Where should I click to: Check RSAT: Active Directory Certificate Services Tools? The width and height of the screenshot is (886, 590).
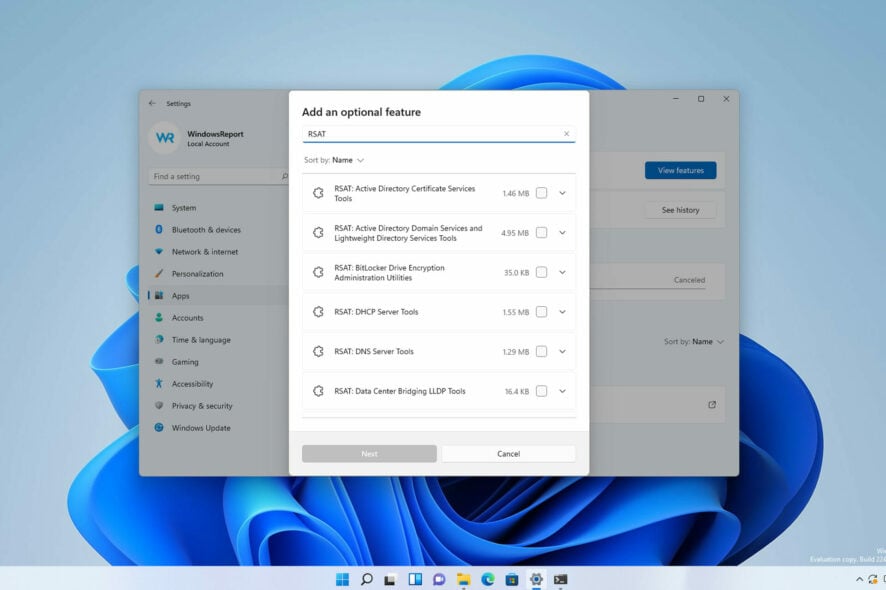(541, 193)
